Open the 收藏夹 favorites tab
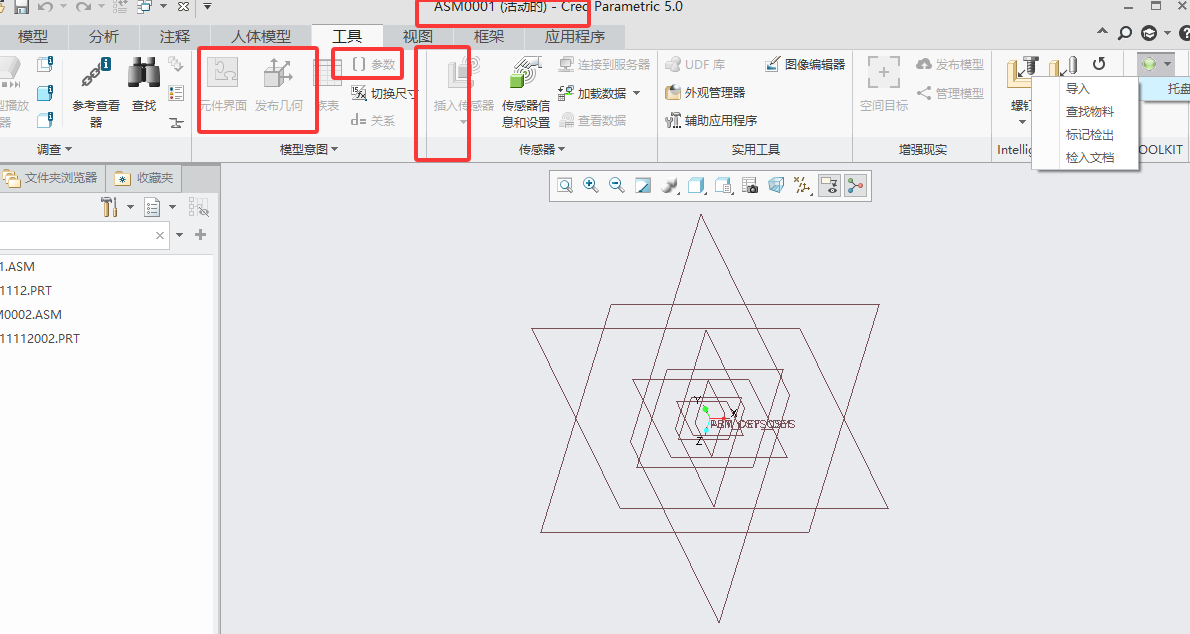This screenshot has width=1190, height=634. [144, 178]
